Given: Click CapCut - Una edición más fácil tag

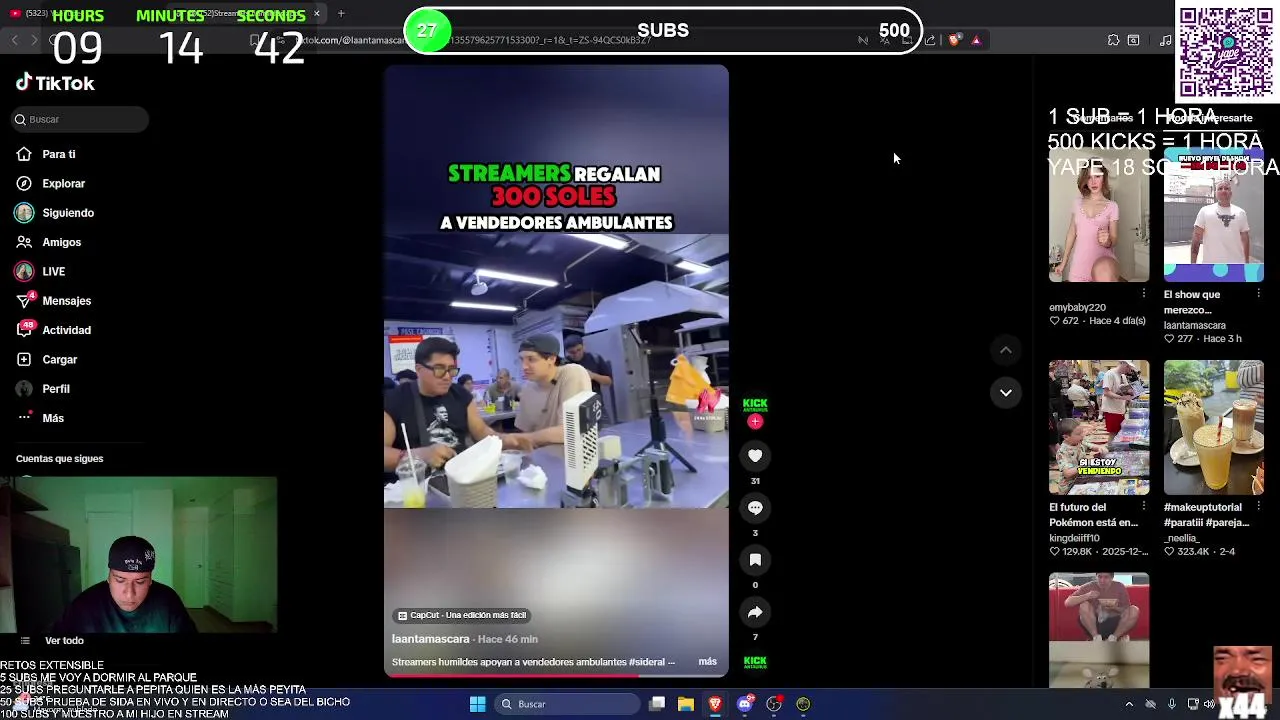Looking at the screenshot, I should pos(462,615).
